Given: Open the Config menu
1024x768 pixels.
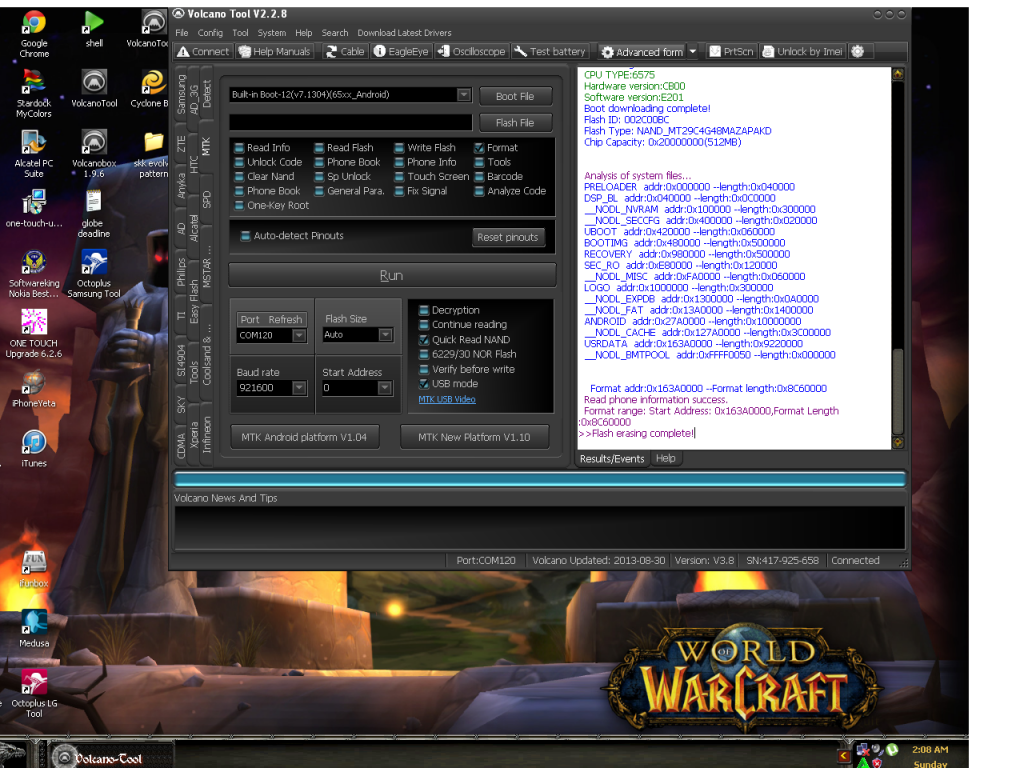Looking at the screenshot, I should 210,33.
